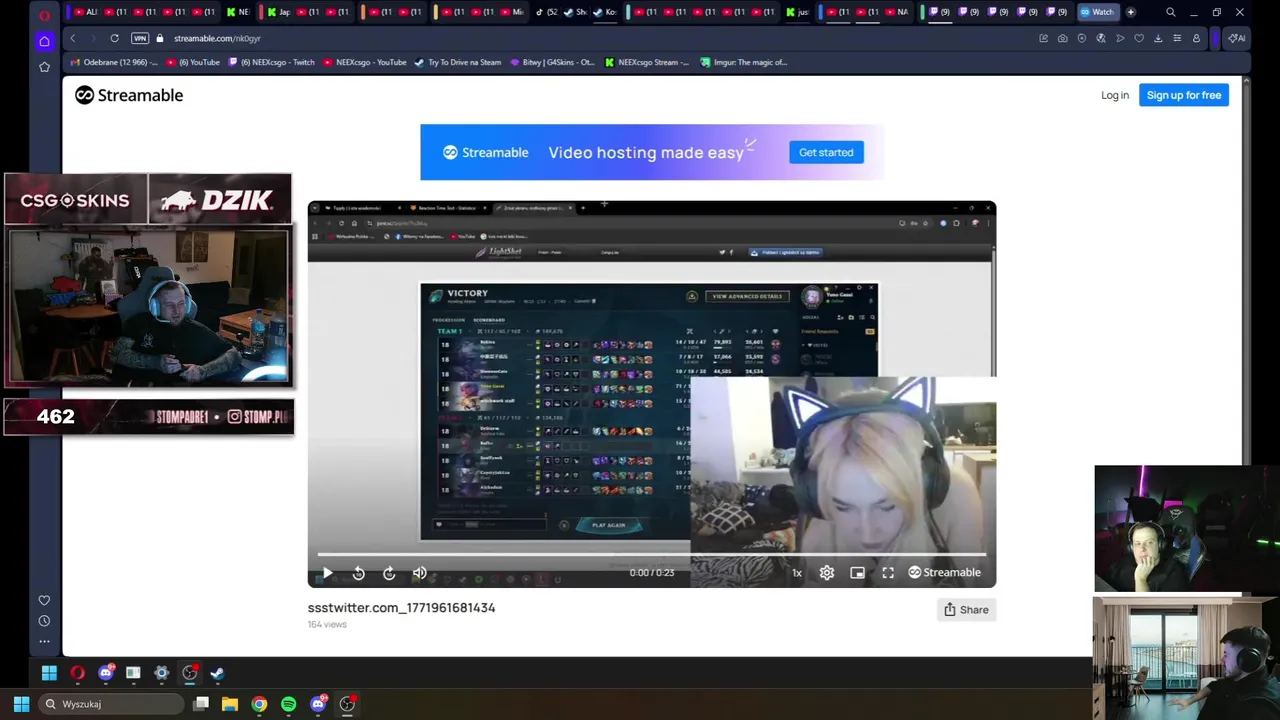
Task: Open Easy Setup sliders icon
Action: (1177, 38)
